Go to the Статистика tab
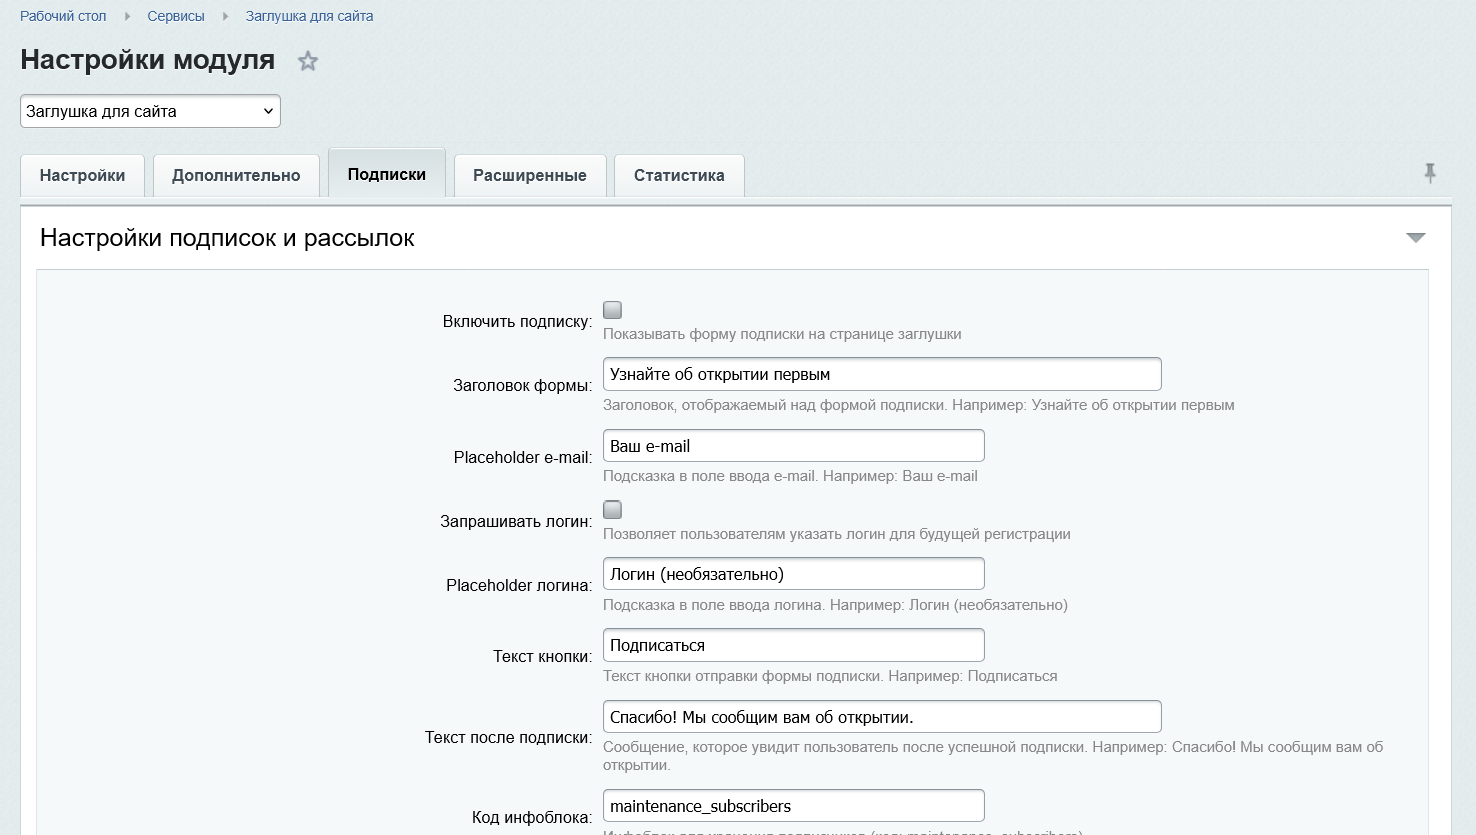The height and width of the screenshot is (835, 1476). [679, 176]
